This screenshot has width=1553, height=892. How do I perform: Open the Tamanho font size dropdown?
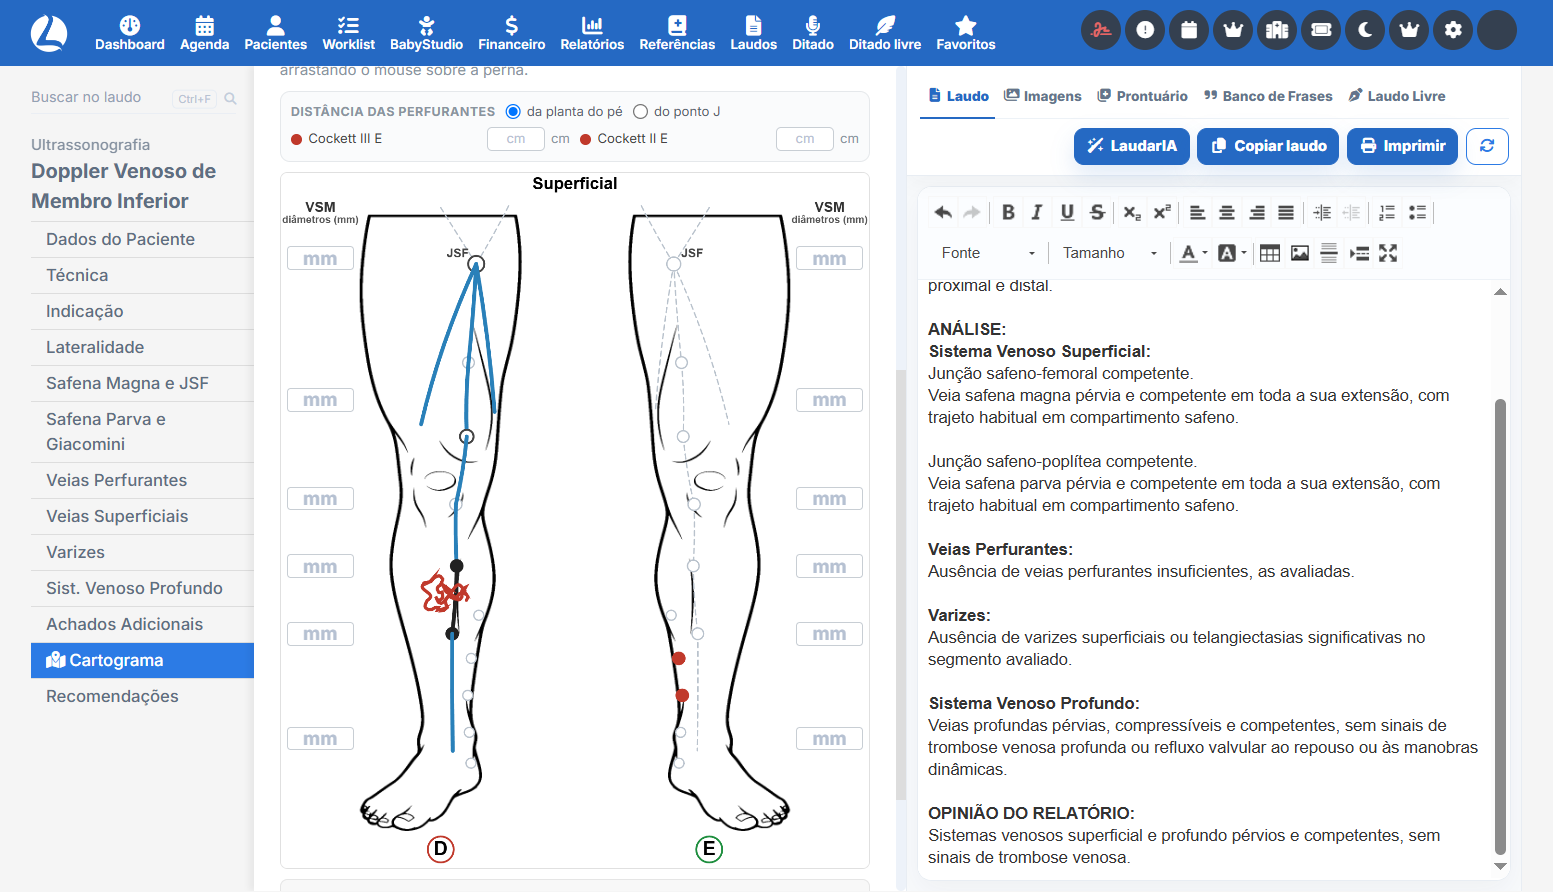1110,253
